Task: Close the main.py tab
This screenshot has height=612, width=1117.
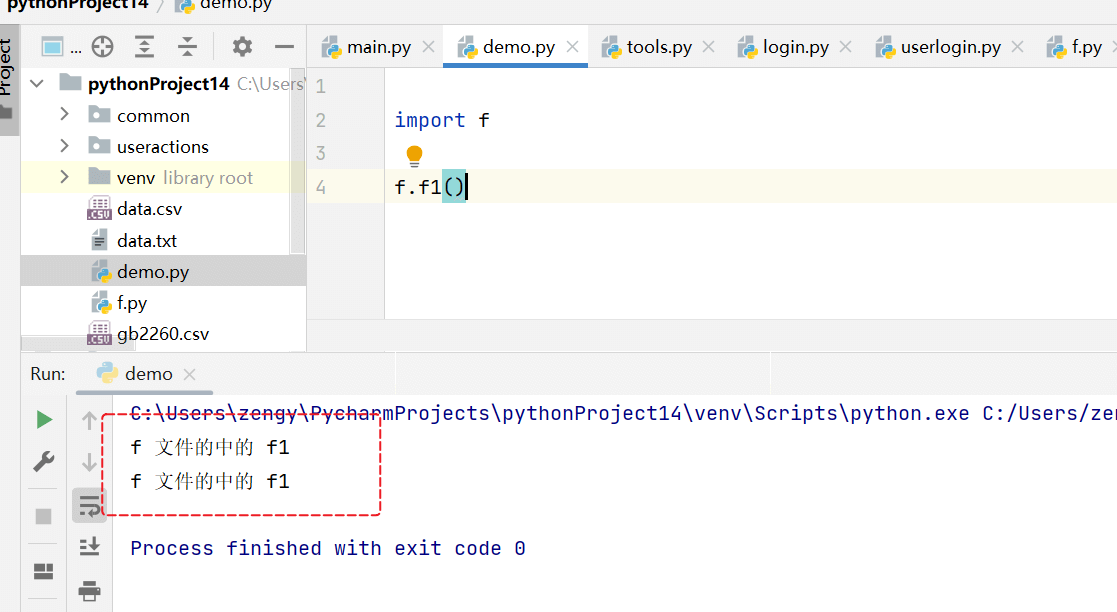Action: (x=428, y=47)
